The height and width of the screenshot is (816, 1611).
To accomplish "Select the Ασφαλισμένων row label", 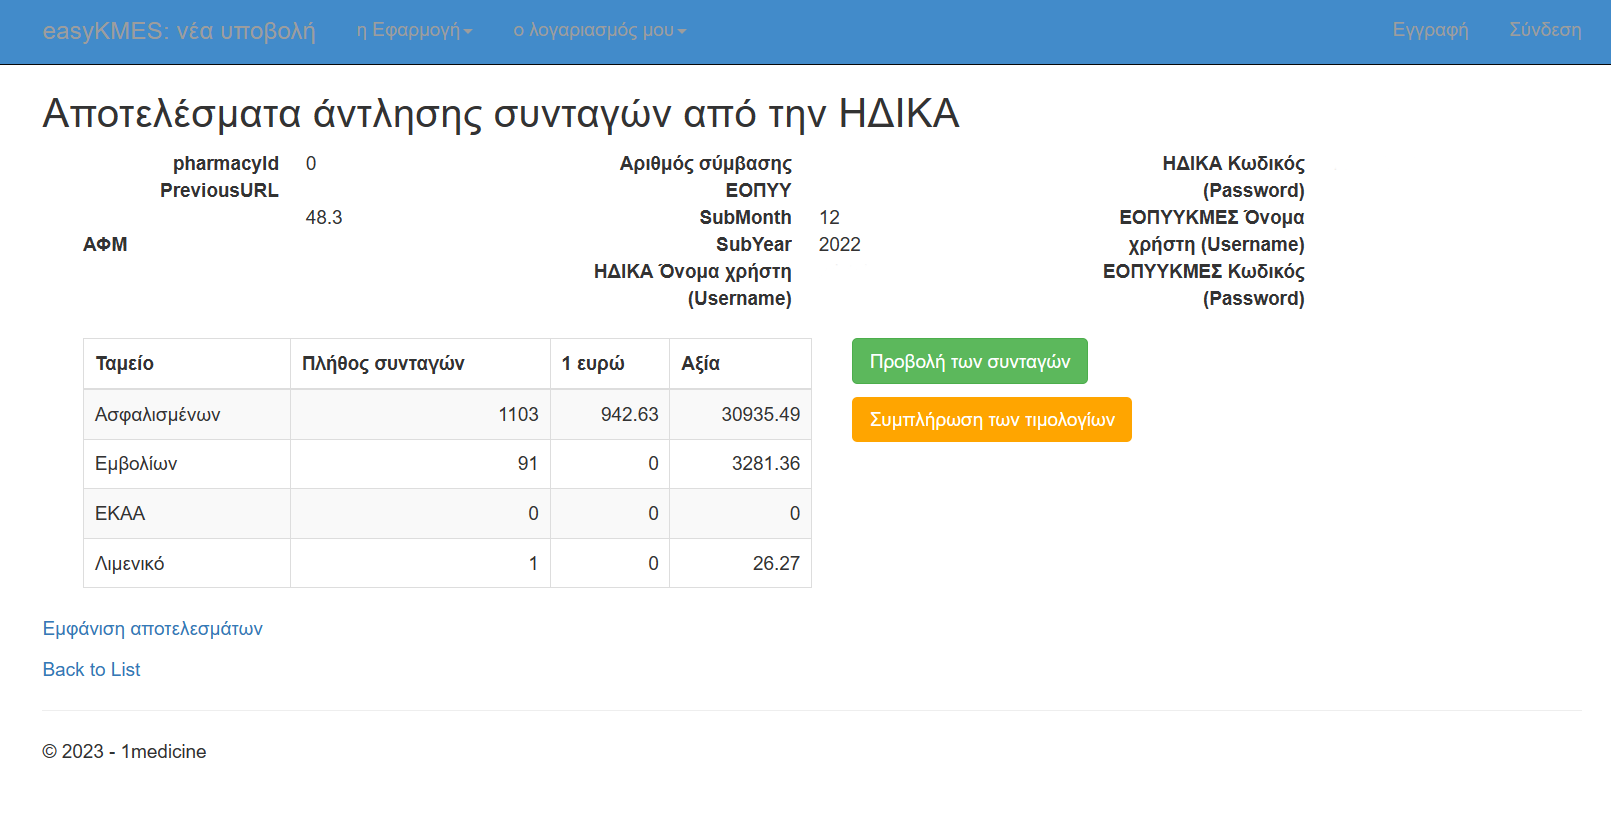I will 157,414.
